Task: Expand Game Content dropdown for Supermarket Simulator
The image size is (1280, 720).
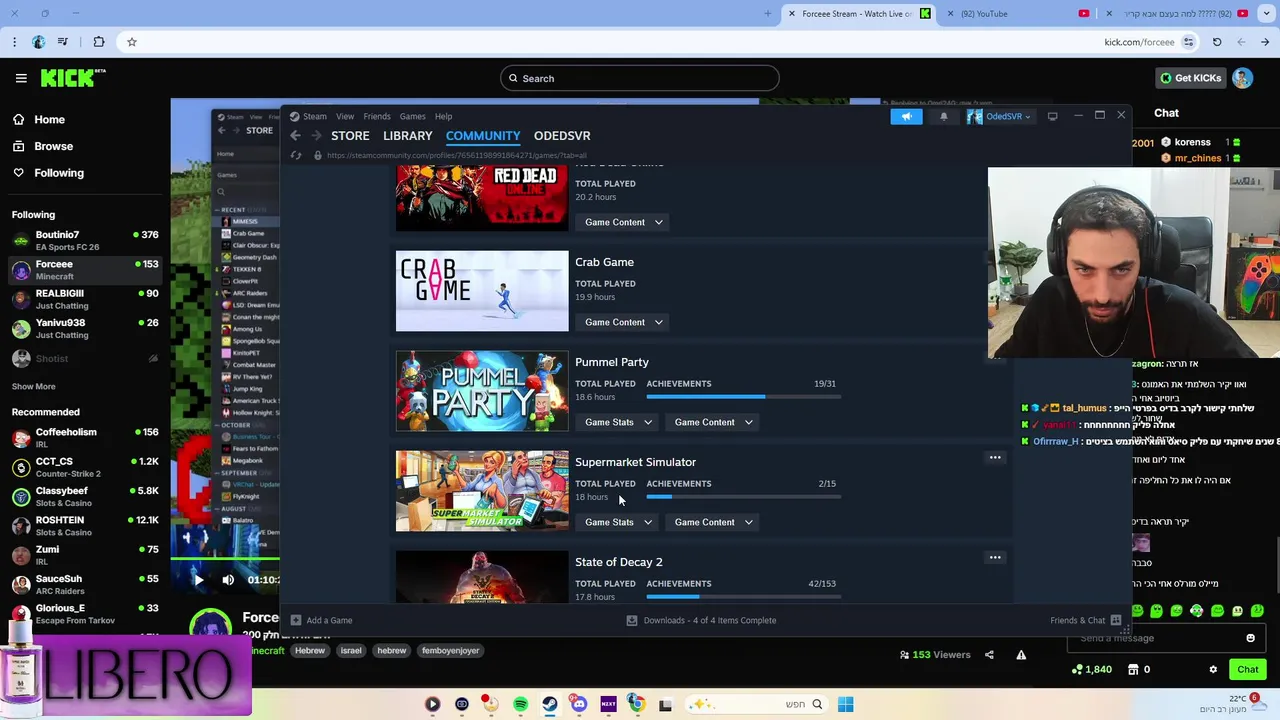Action: 713,522
